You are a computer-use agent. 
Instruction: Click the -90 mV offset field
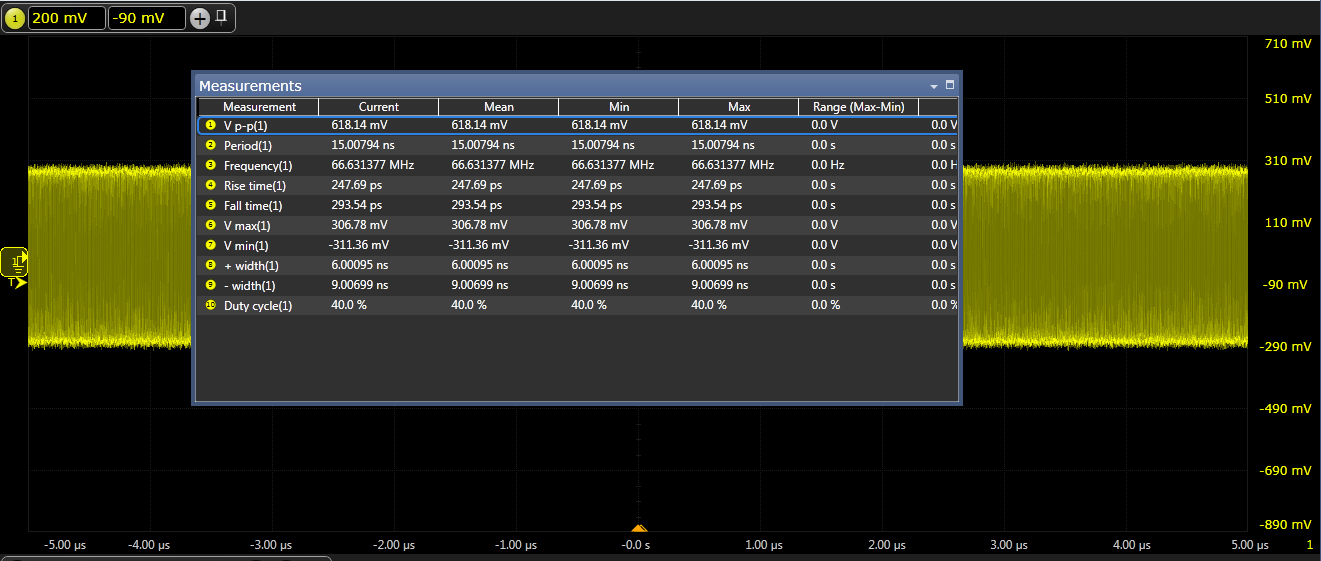[146, 18]
